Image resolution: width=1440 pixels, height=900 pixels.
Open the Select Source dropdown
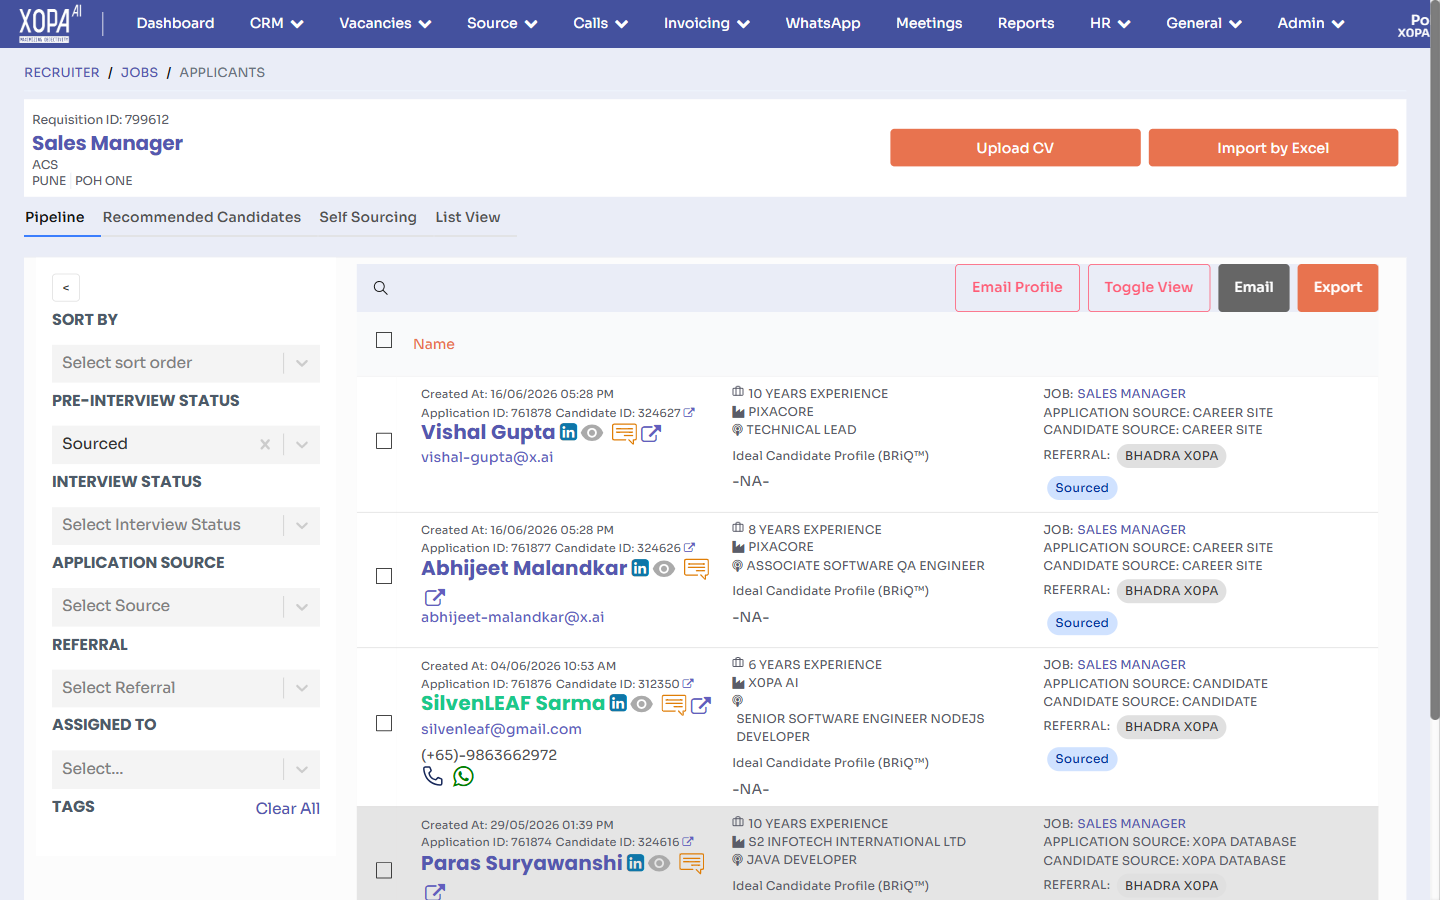click(186, 606)
